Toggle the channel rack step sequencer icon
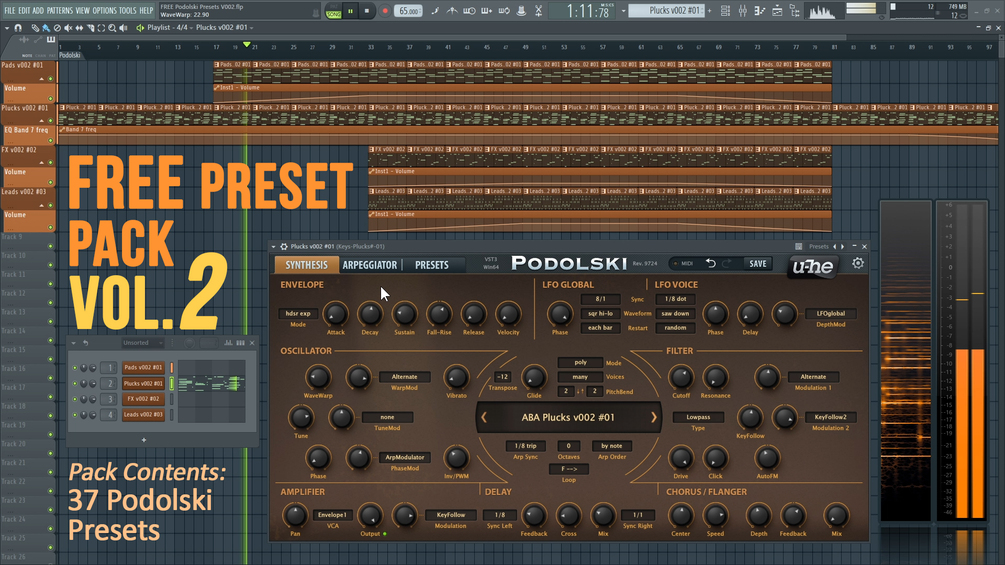The height and width of the screenshot is (565, 1005). tap(240, 343)
